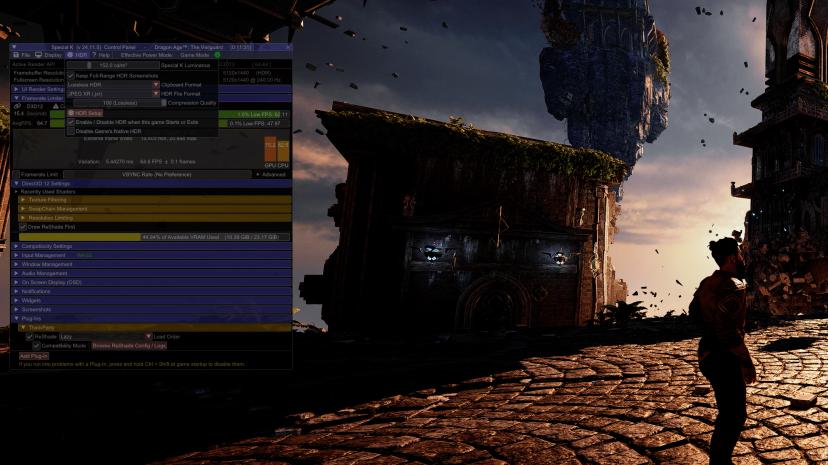Enable Disable Game's Native HDR checkbox
Image resolution: width=828 pixels, height=465 pixels.
[x=71, y=131]
